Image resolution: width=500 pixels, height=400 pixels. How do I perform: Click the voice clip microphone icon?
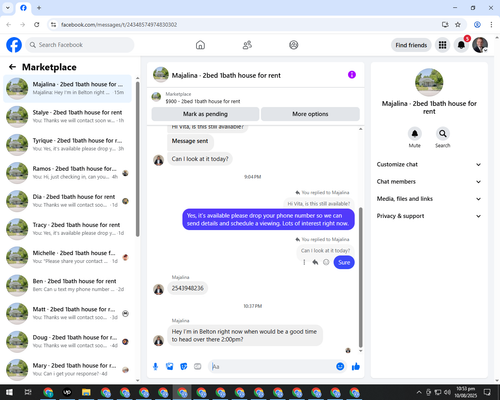[155, 367]
